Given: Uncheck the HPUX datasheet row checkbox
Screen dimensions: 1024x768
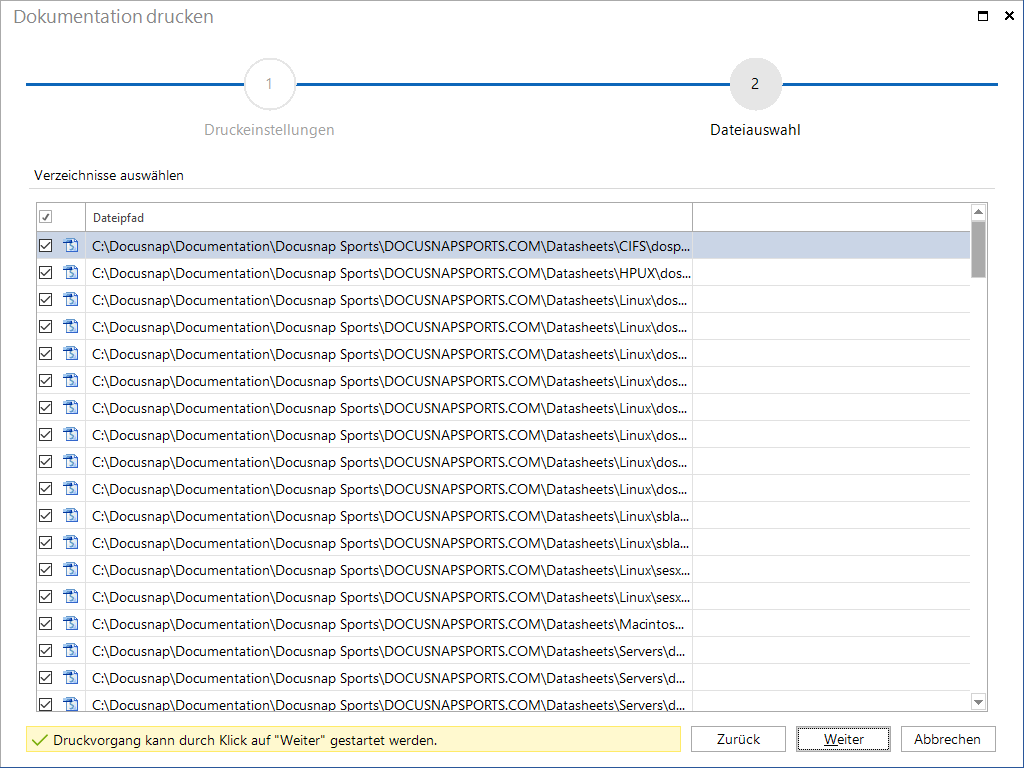Looking at the screenshot, I should (46, 272).
